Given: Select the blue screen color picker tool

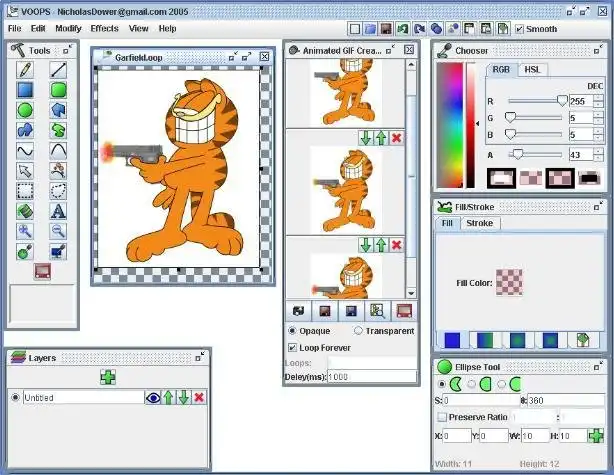Looking at the screenshot, I should click(58, 251).
